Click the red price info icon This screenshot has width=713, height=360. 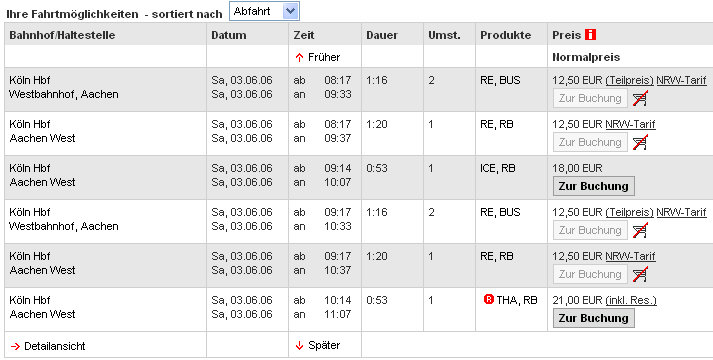click(590, 35)
